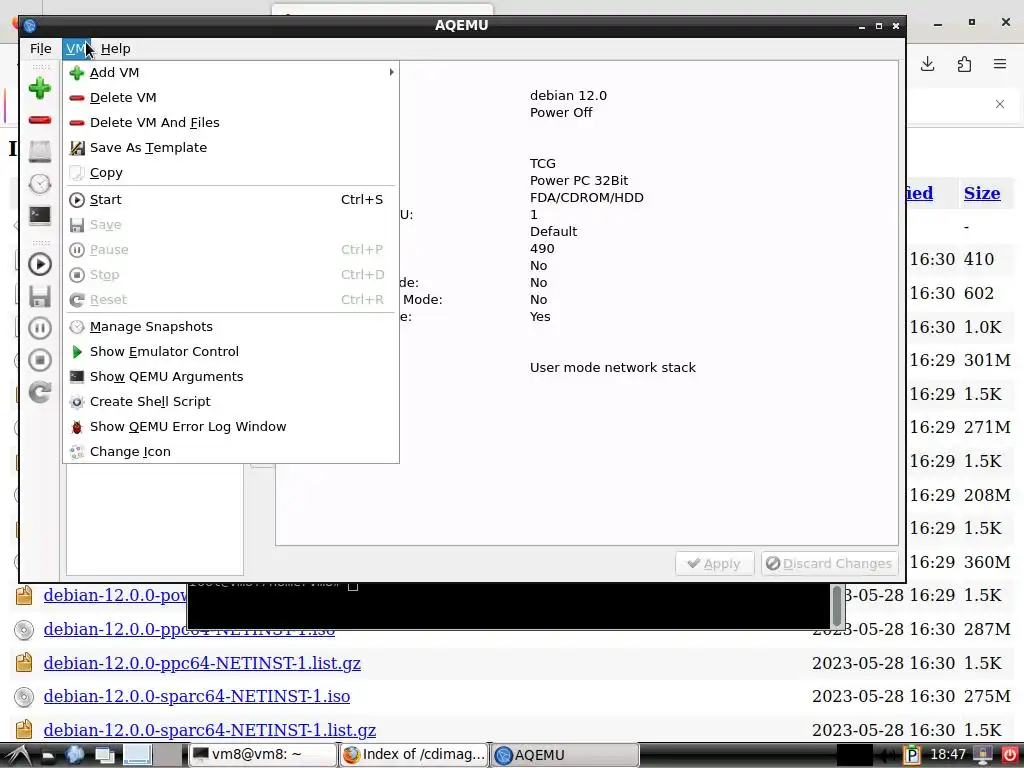This screenshot has width=1024, height=768.
Task: Click the AQEMU title bar icon
Action: coord(29,25)
